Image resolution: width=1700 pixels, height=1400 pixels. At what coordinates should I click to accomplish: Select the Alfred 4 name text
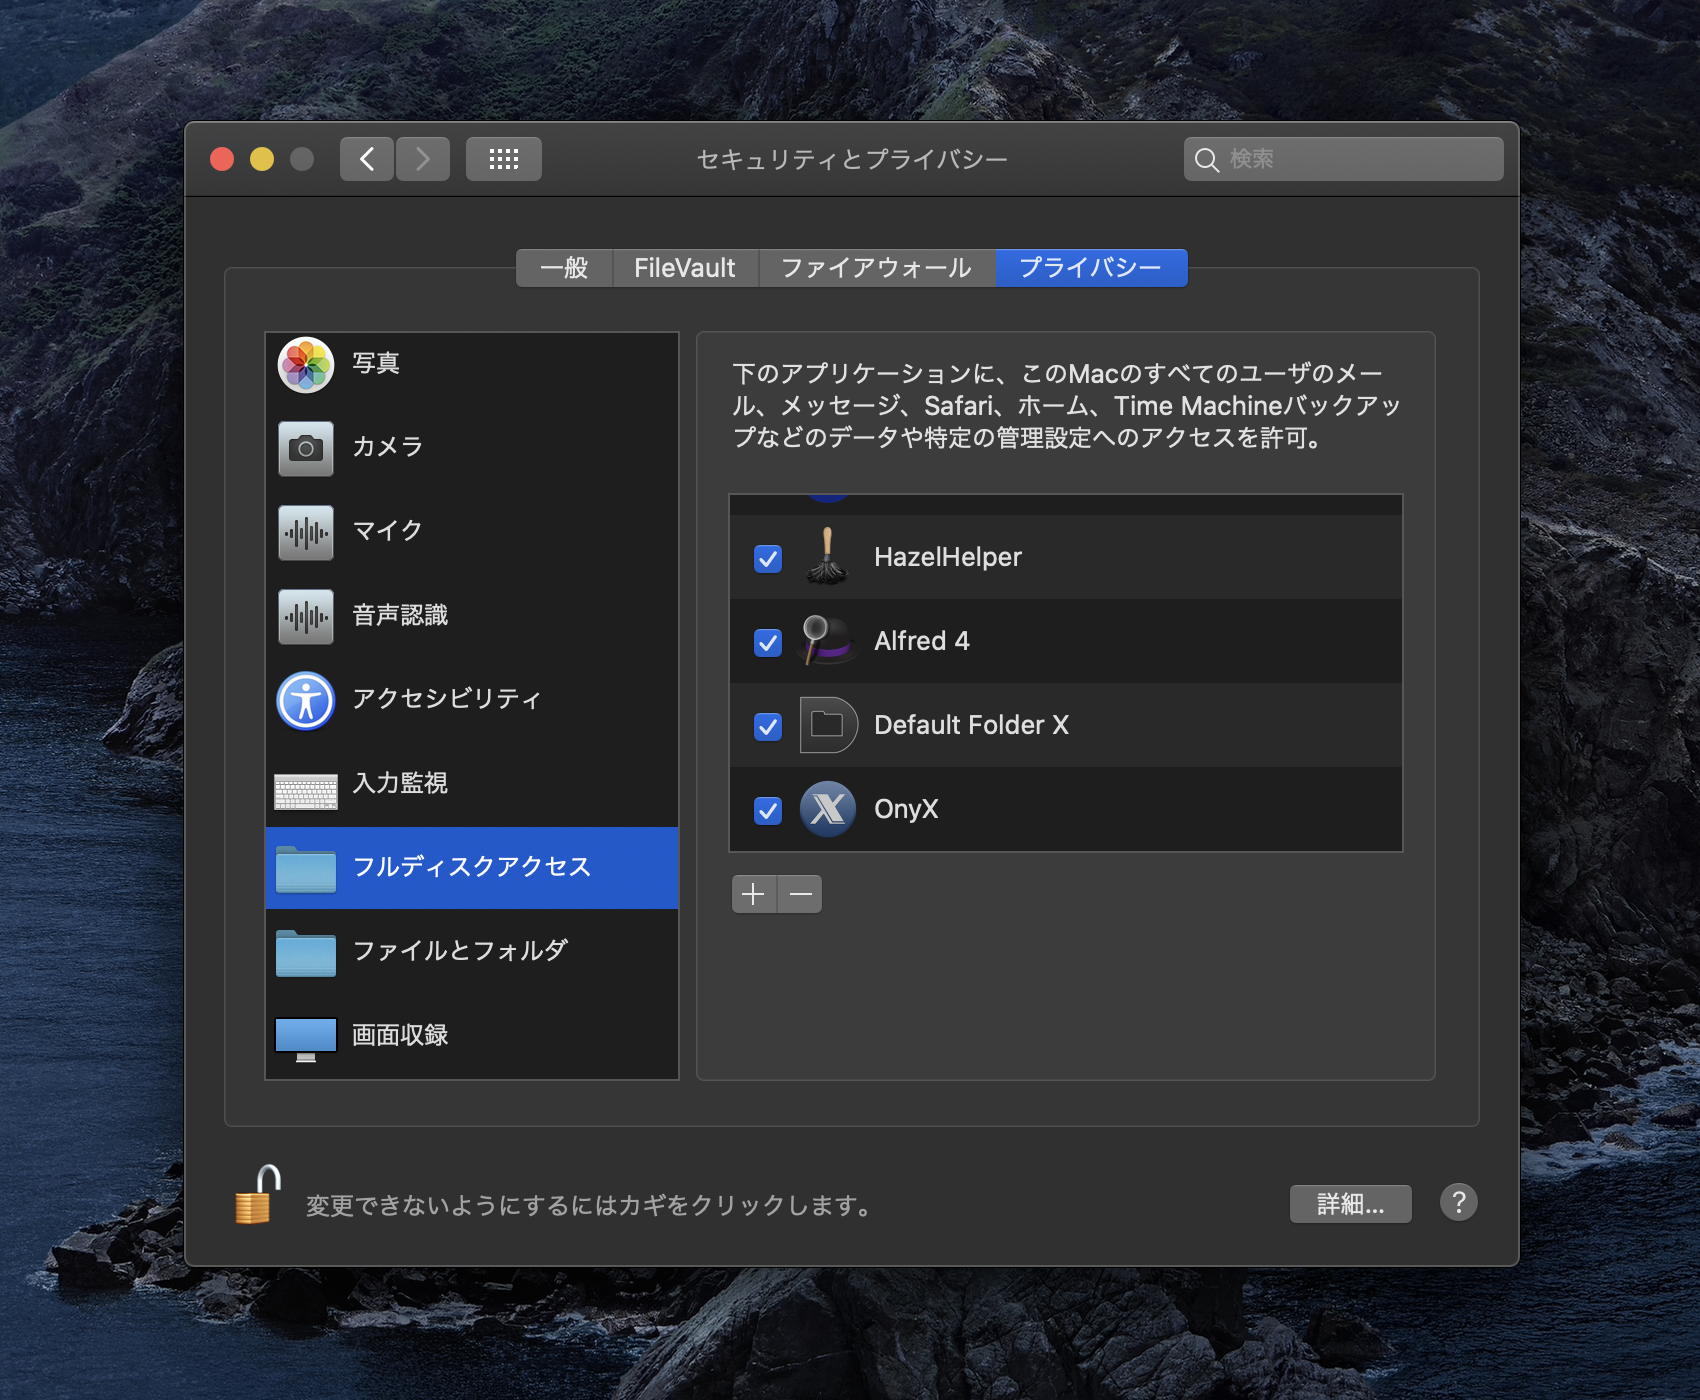(922, 641)
